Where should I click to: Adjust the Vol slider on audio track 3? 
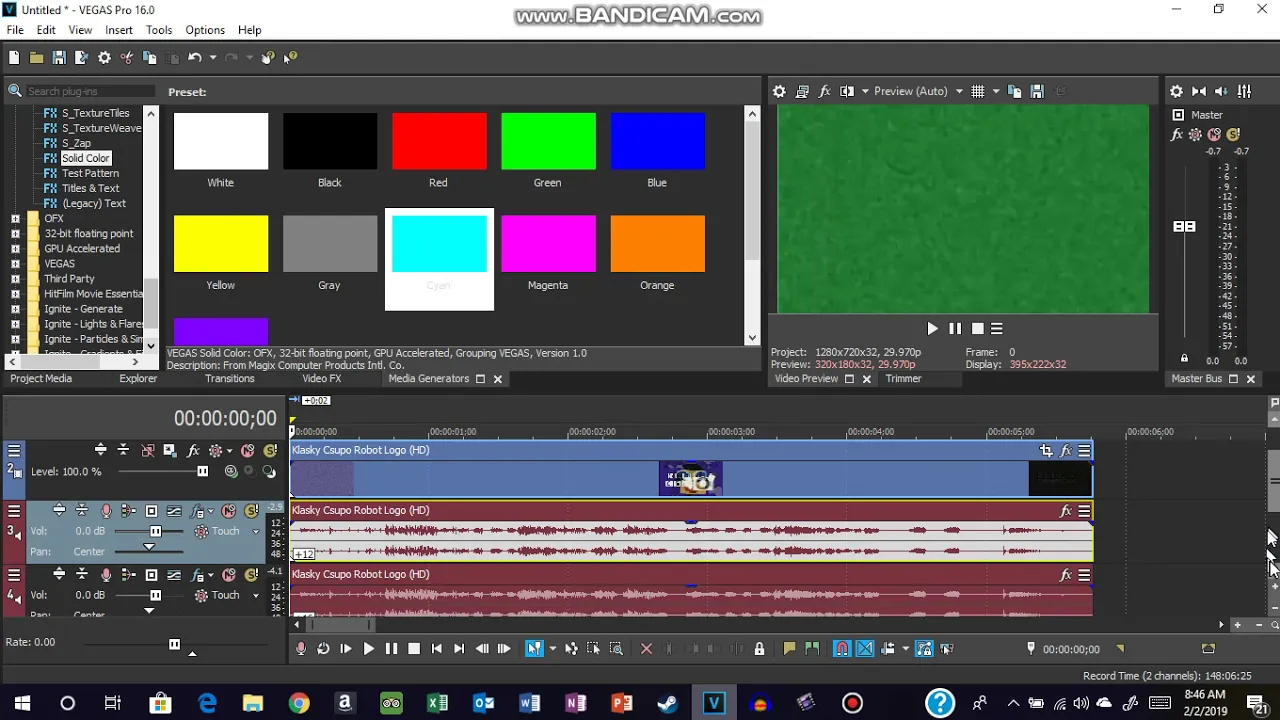click(x=155, y=532)
